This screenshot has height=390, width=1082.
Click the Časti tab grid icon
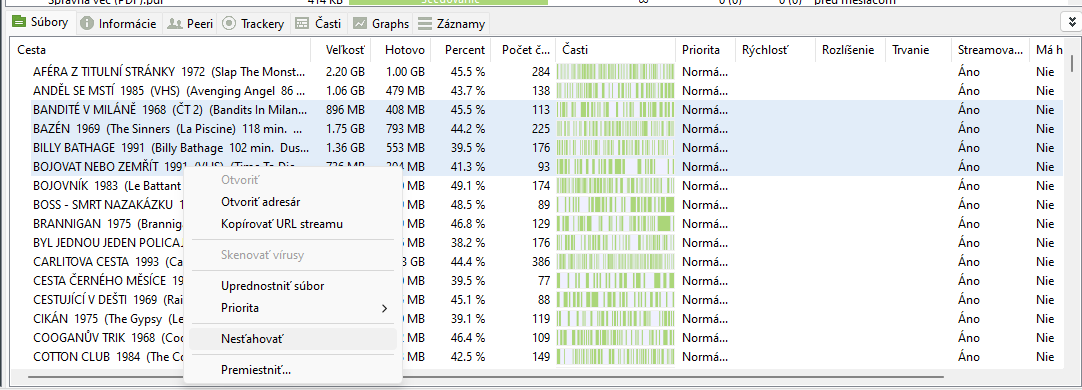pyautogui.click(x=302, y=24)
